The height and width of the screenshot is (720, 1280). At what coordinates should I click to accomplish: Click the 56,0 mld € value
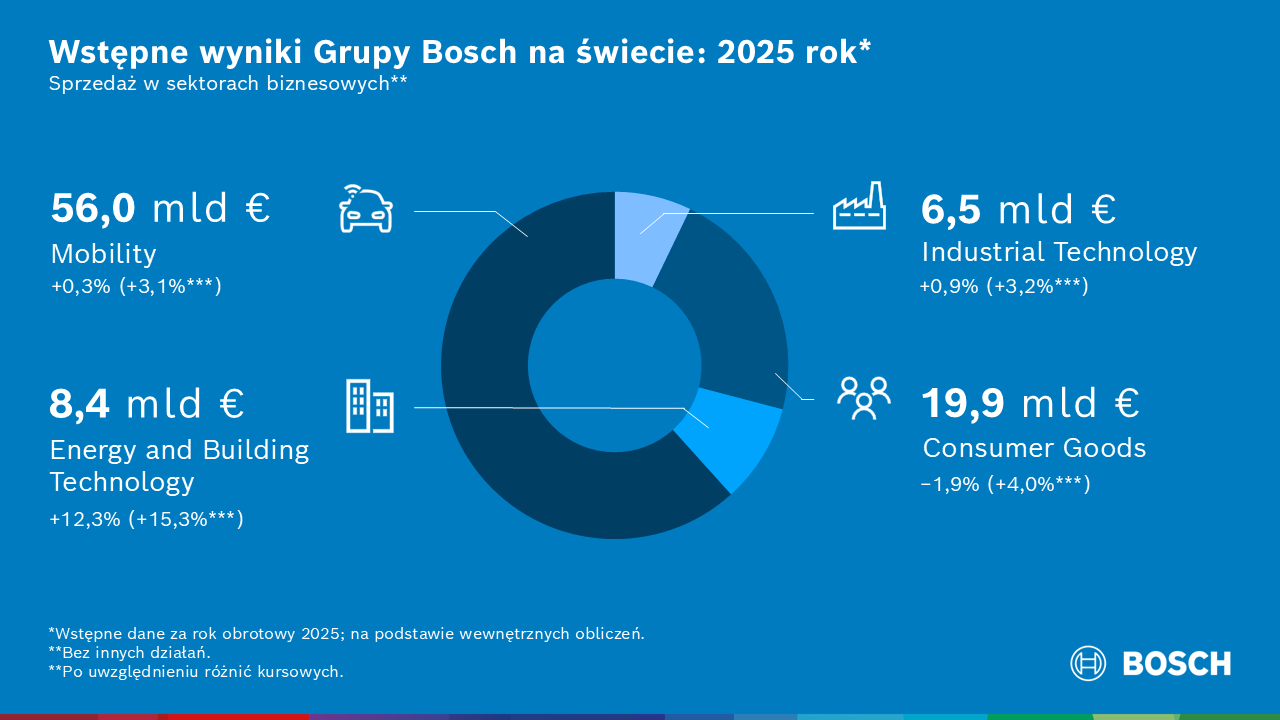[x=160, y=209]
